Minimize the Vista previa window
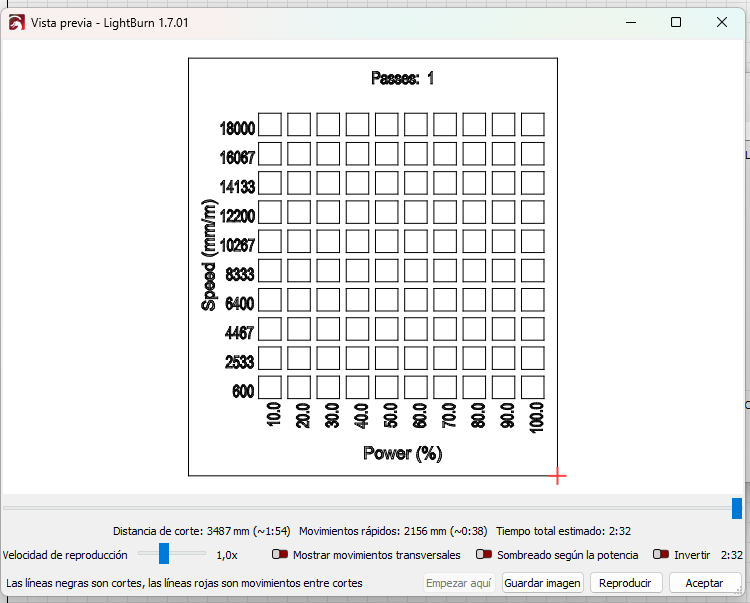The width and height of the screenshot is (750, 603). coord(631,22)
